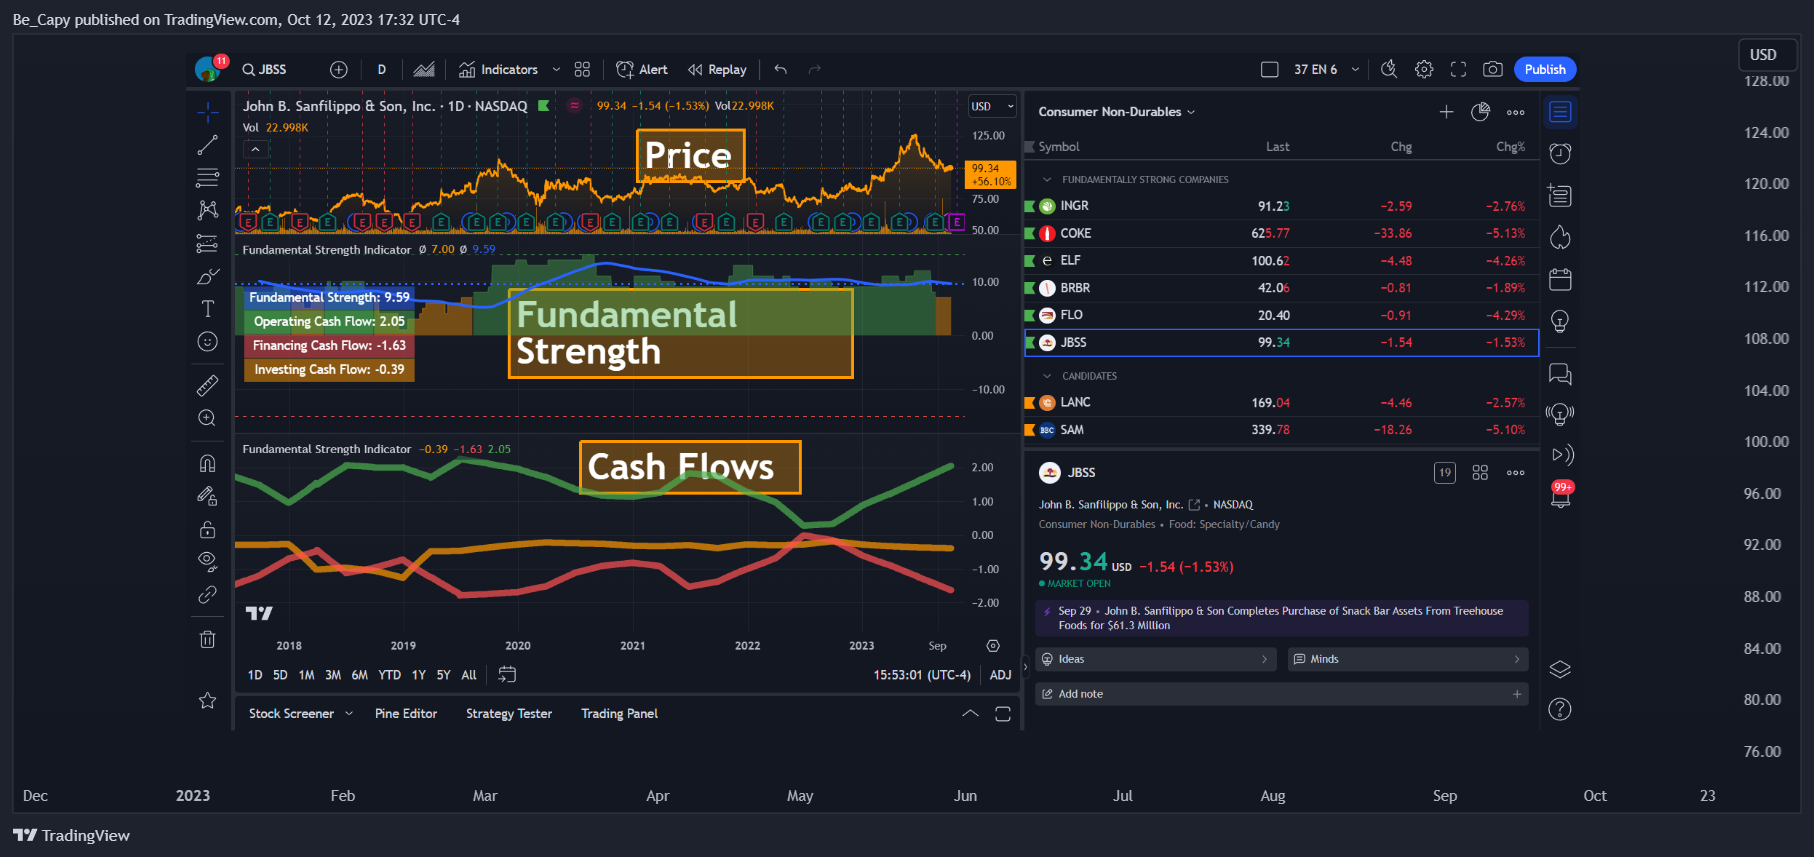Open the Indicators dialog
The height and width of the screenshot is (857, 1814).
(498, 69)
